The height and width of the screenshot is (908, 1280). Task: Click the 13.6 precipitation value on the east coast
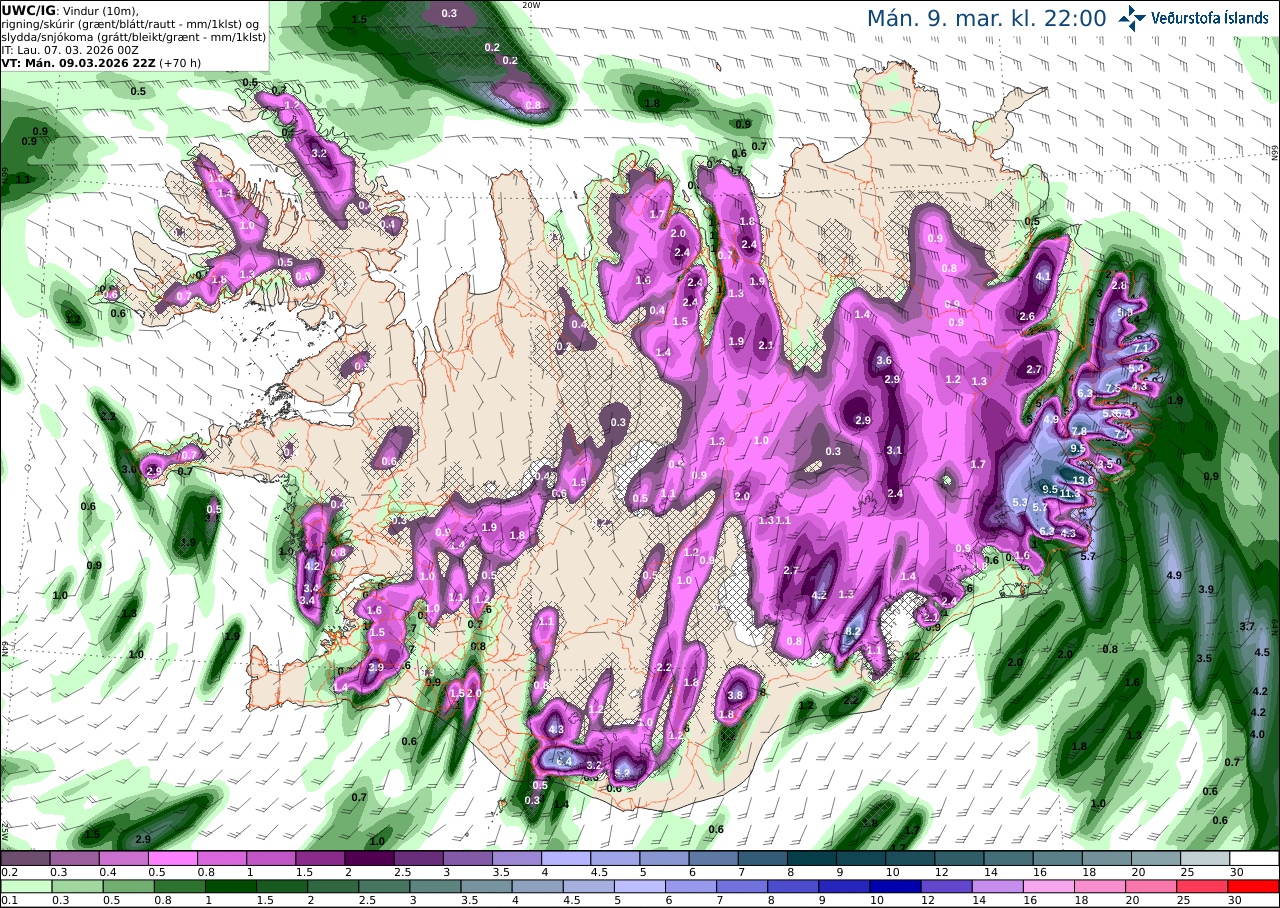pyautogui.click(x=1083, y=481)
